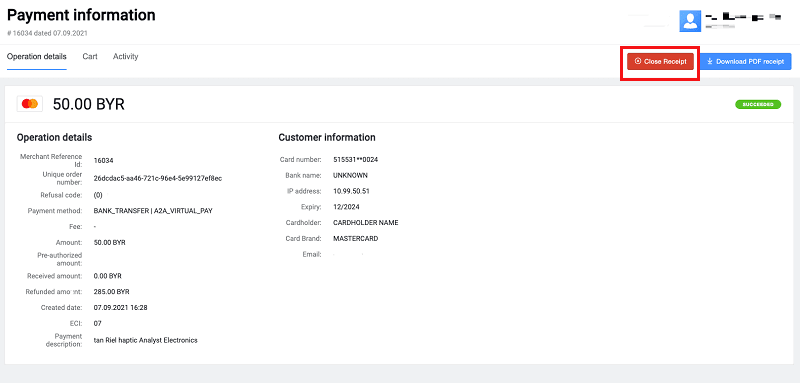The height and width of the screenshot is (383, 800).
Task: Click the Customer information section heading
Action: point(327,137)
